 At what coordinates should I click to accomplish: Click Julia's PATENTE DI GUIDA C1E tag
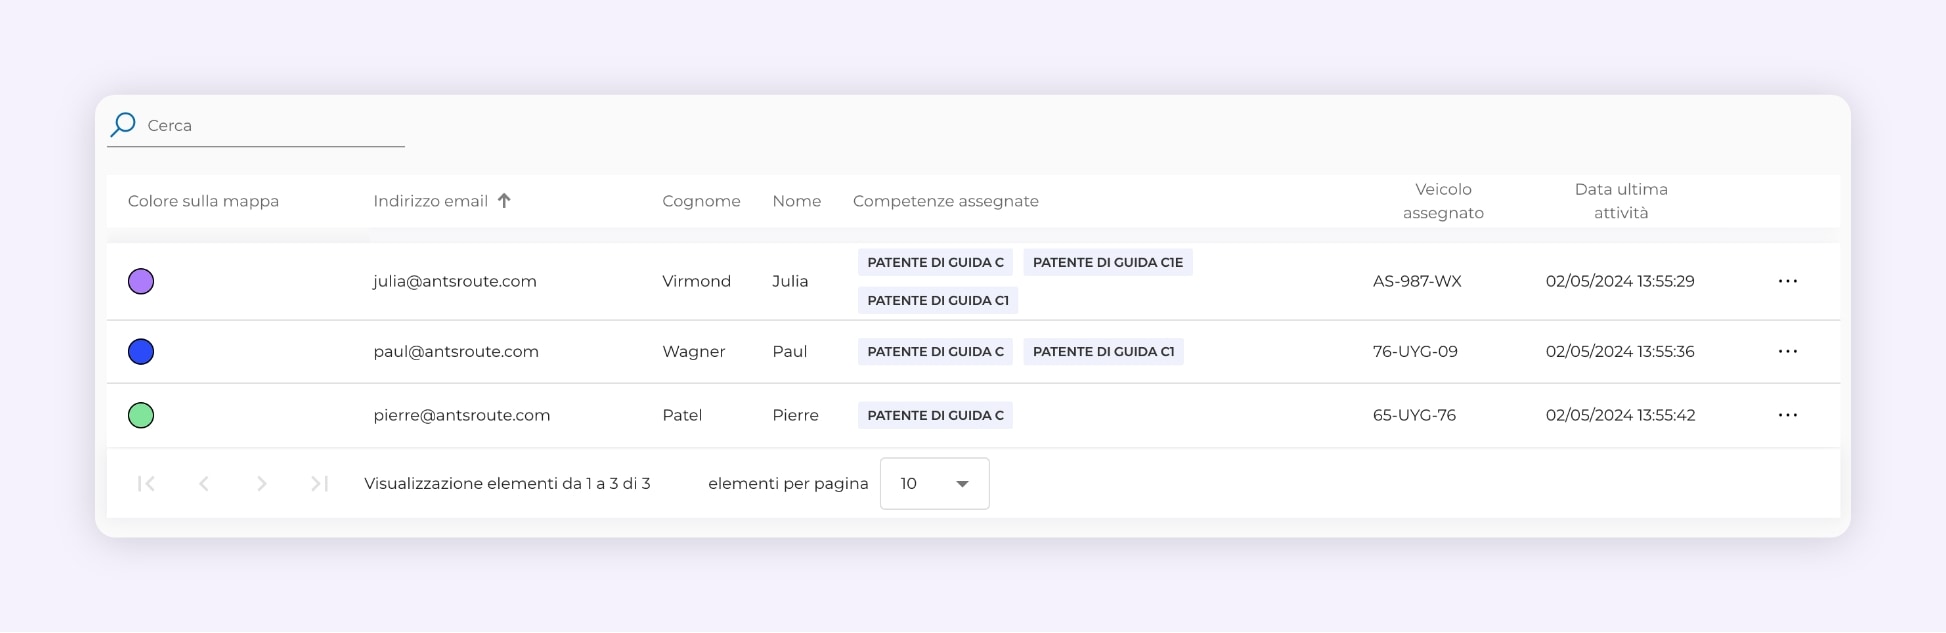(1107, 263)
